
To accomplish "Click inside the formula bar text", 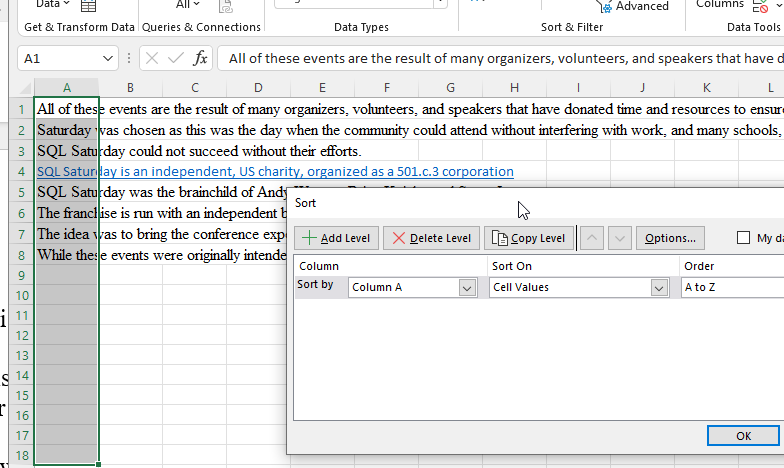I will (500, 59).
